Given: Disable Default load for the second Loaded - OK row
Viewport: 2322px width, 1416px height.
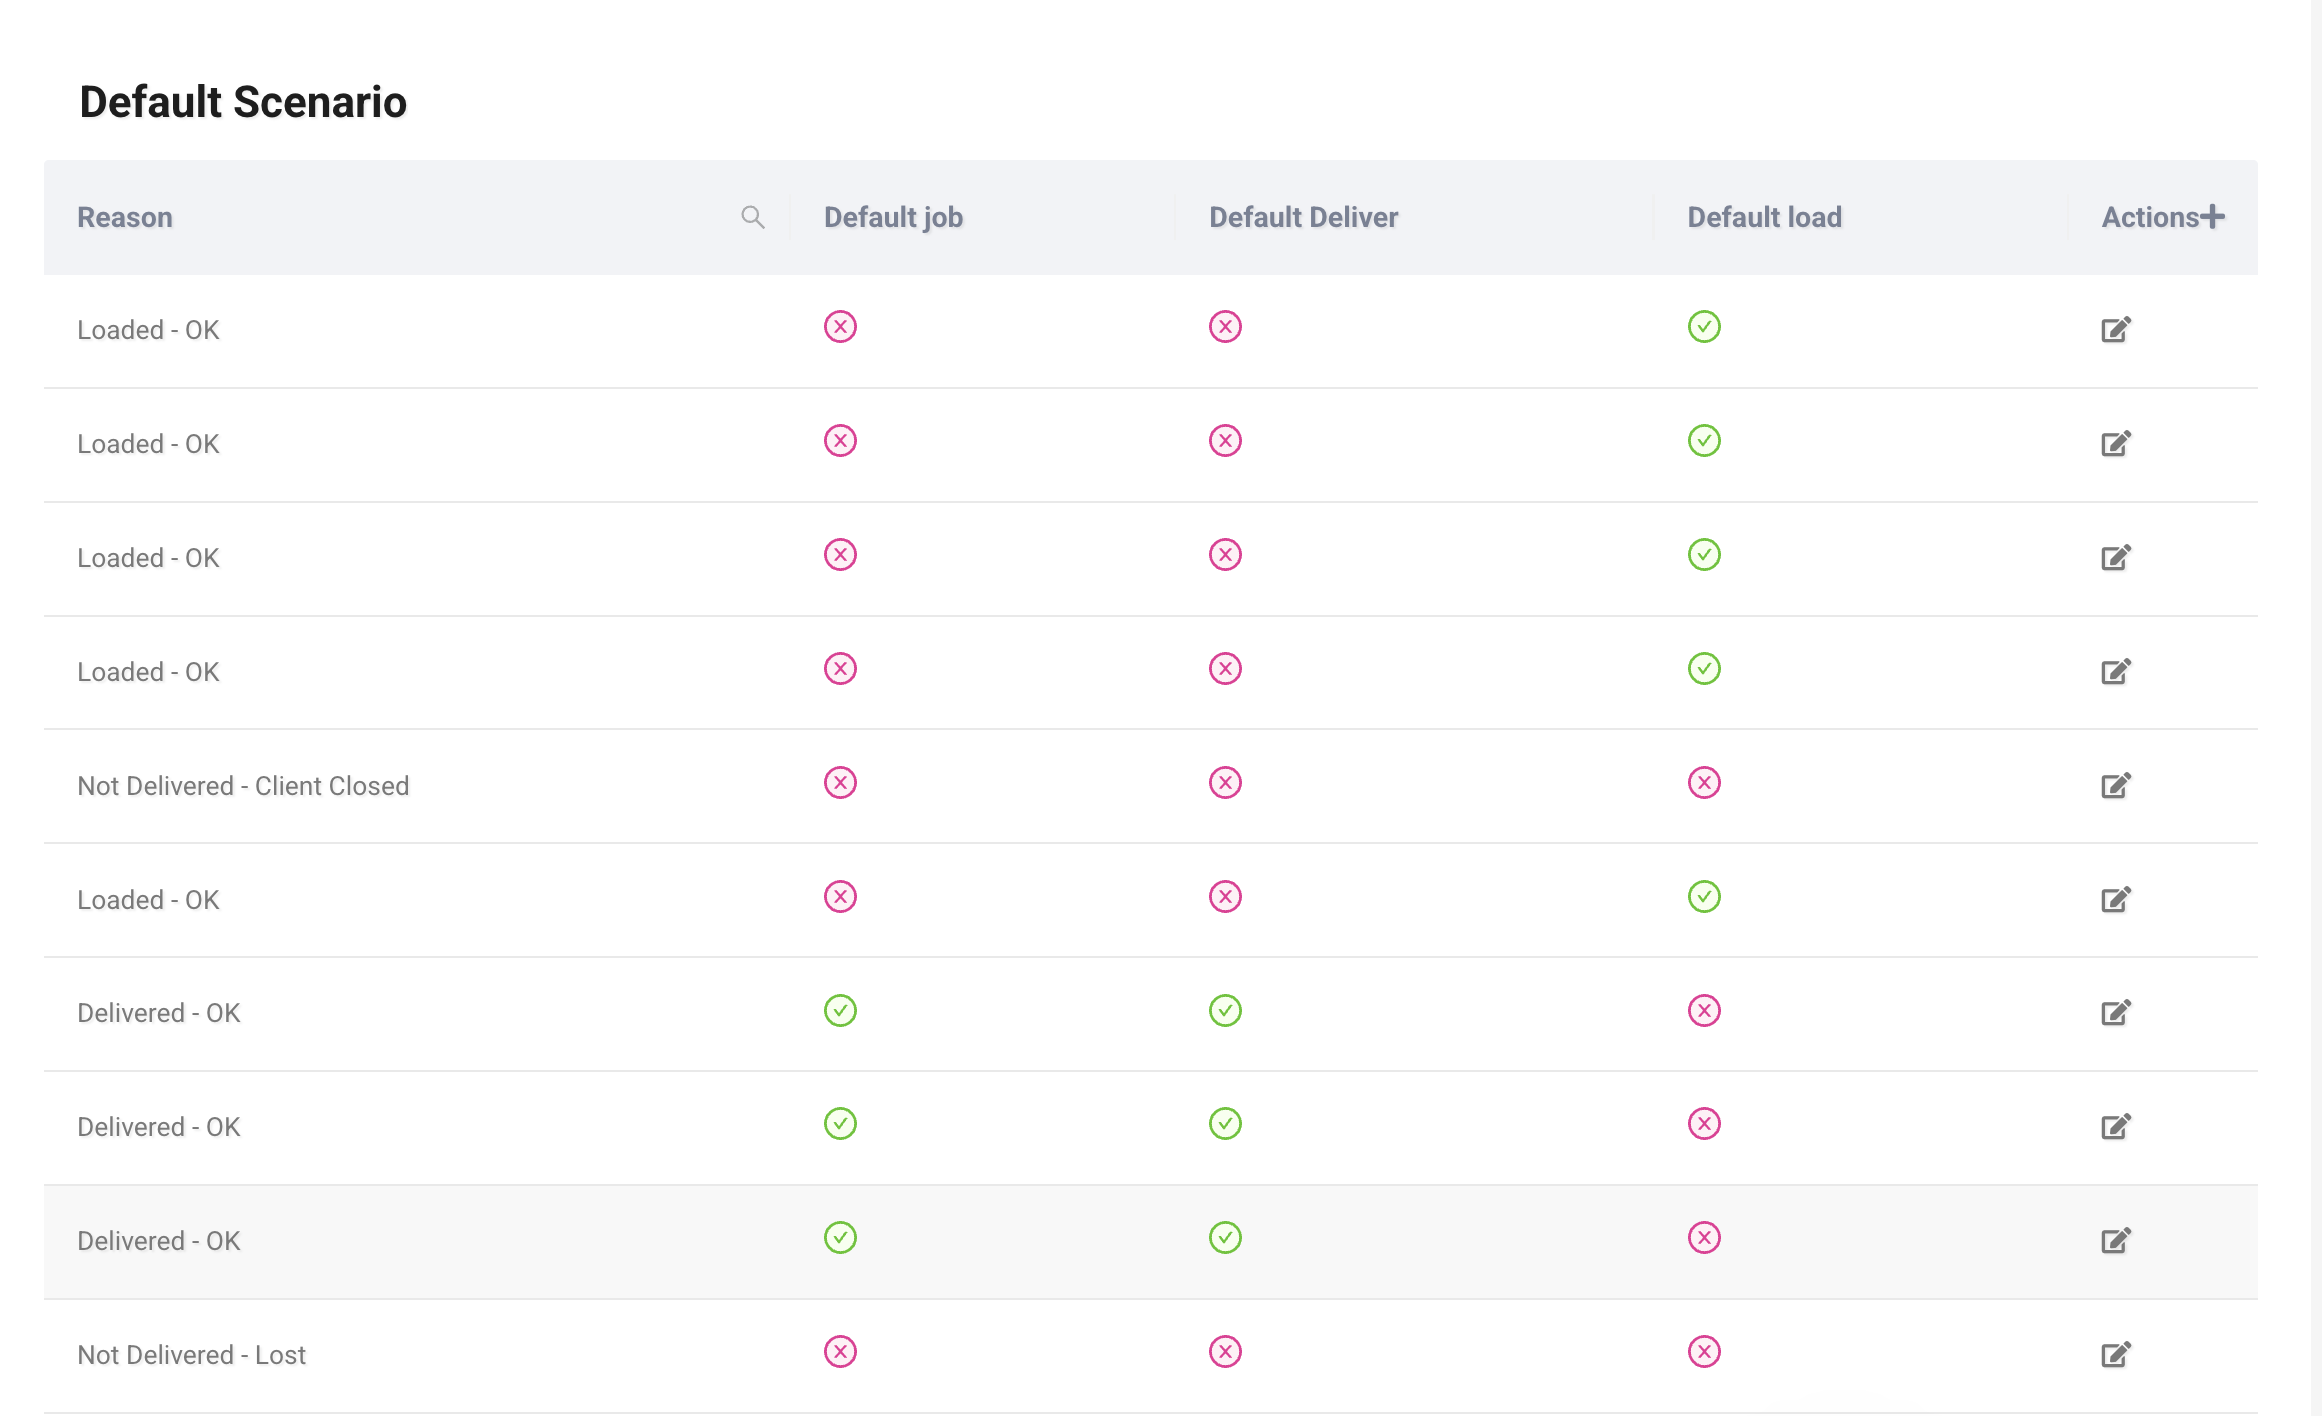Looking at the screenshot, I should click(x=1704, y=440).
